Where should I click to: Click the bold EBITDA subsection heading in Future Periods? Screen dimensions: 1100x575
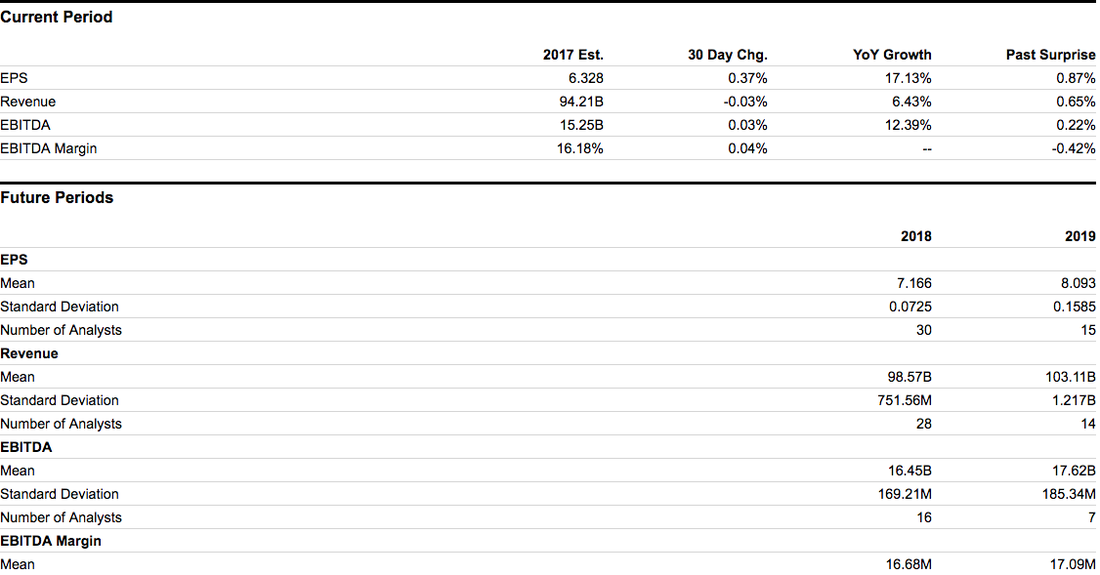26,447
